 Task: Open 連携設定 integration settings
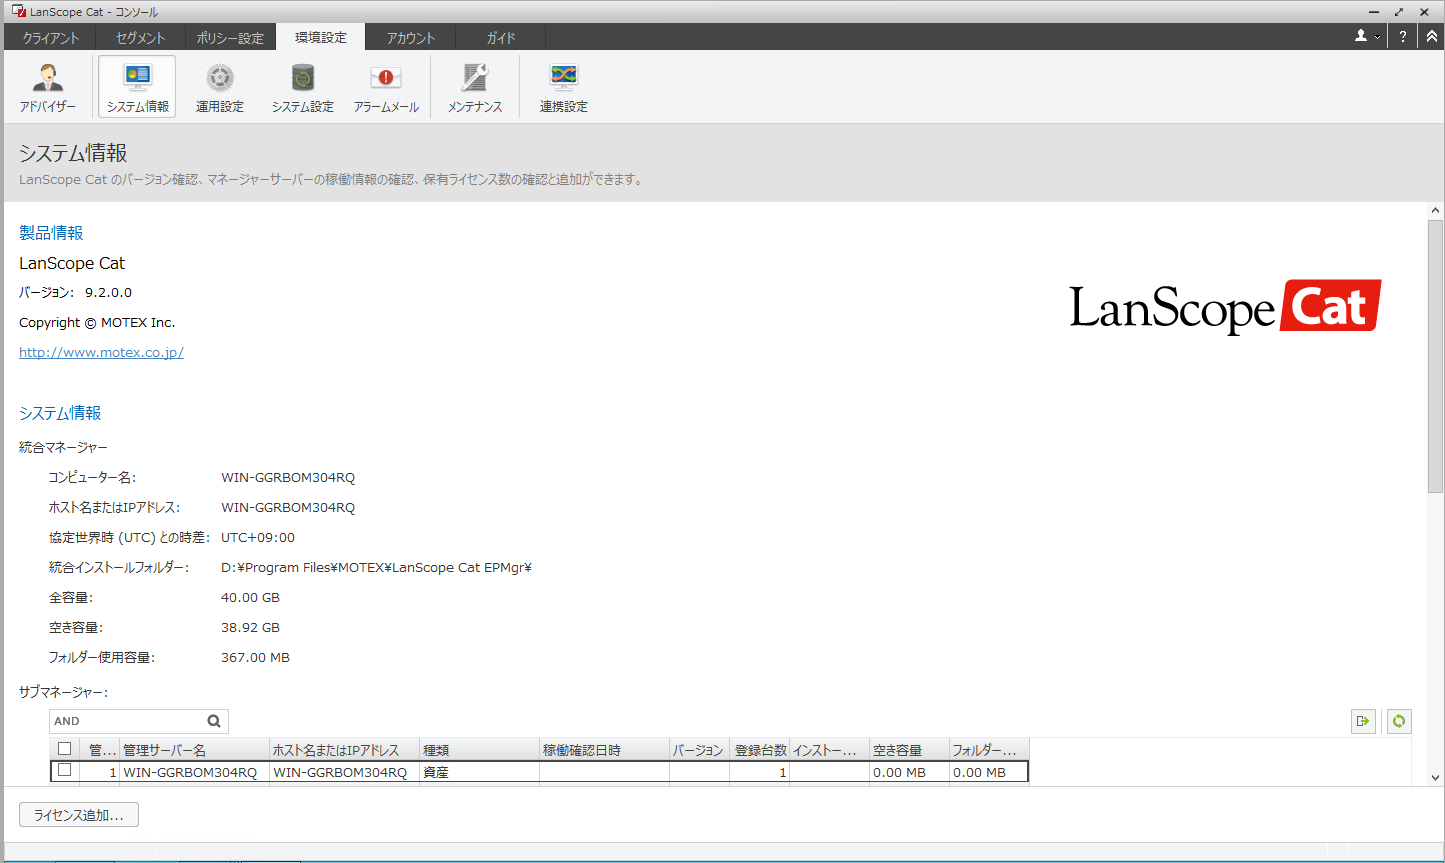tap(563, 86)
